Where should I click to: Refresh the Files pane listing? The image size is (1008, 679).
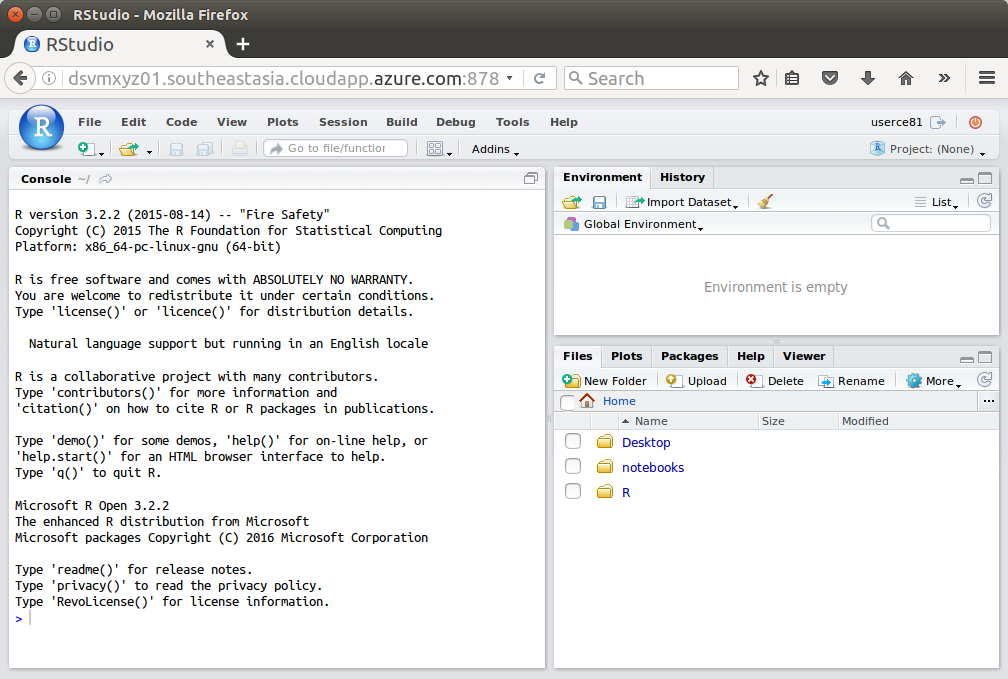tap(985, 380)
